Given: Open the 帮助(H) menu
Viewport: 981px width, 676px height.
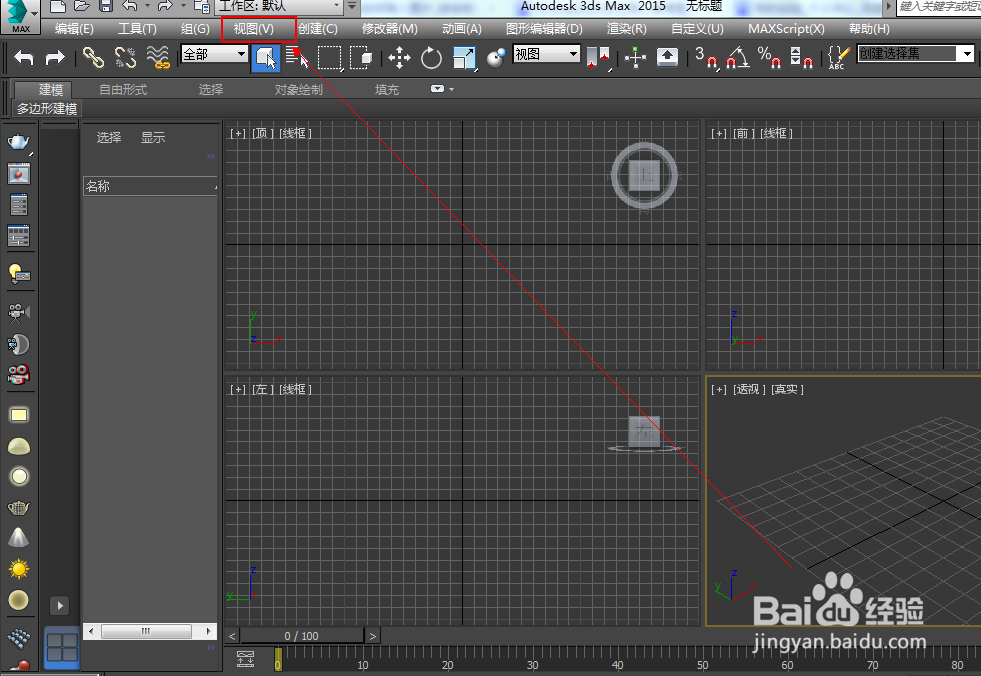Looking at the screenshot, I should pyautogui.click(x=868, y=29).
